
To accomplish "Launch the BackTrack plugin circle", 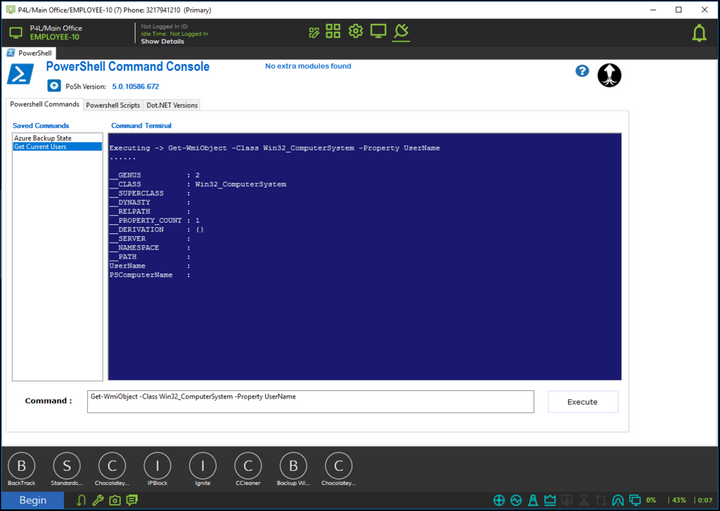I will [21, 465].
